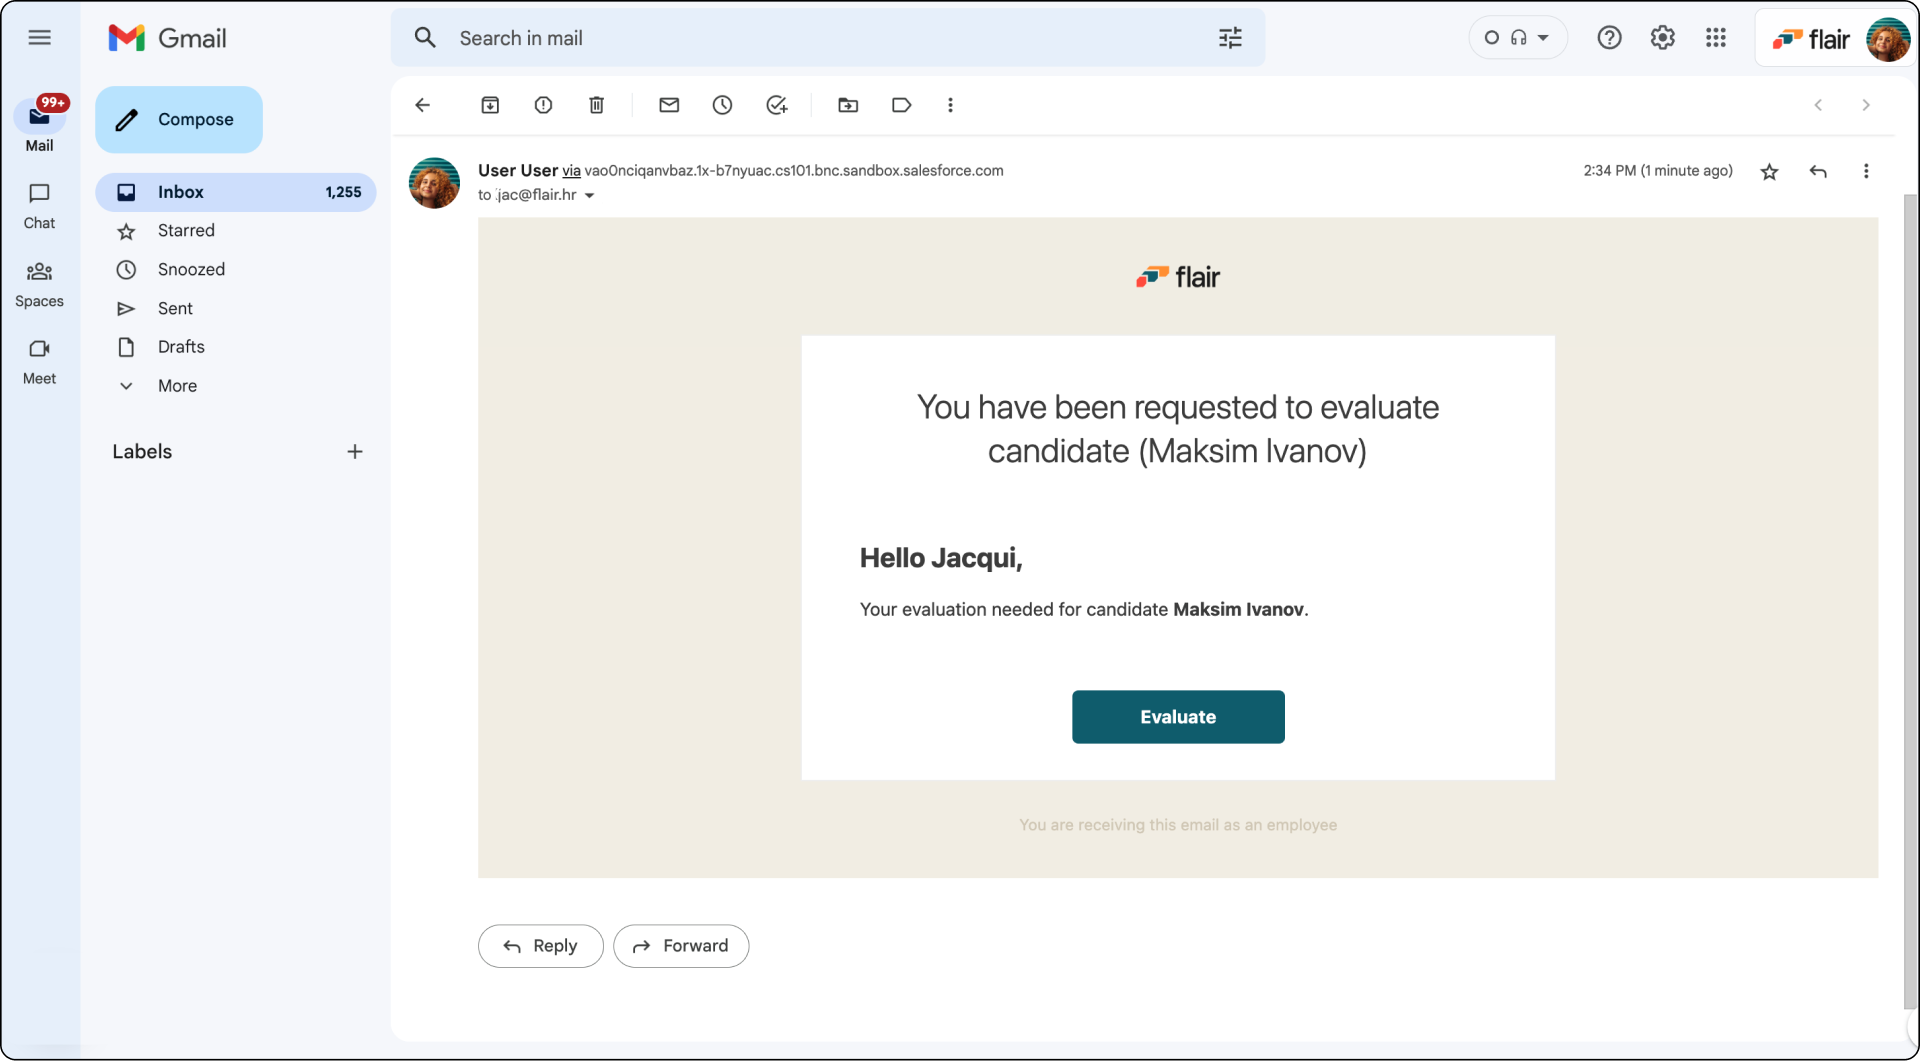Open advanced search filters
This screenshot has width=1920, height=1061.
(x=1230, y=37)
